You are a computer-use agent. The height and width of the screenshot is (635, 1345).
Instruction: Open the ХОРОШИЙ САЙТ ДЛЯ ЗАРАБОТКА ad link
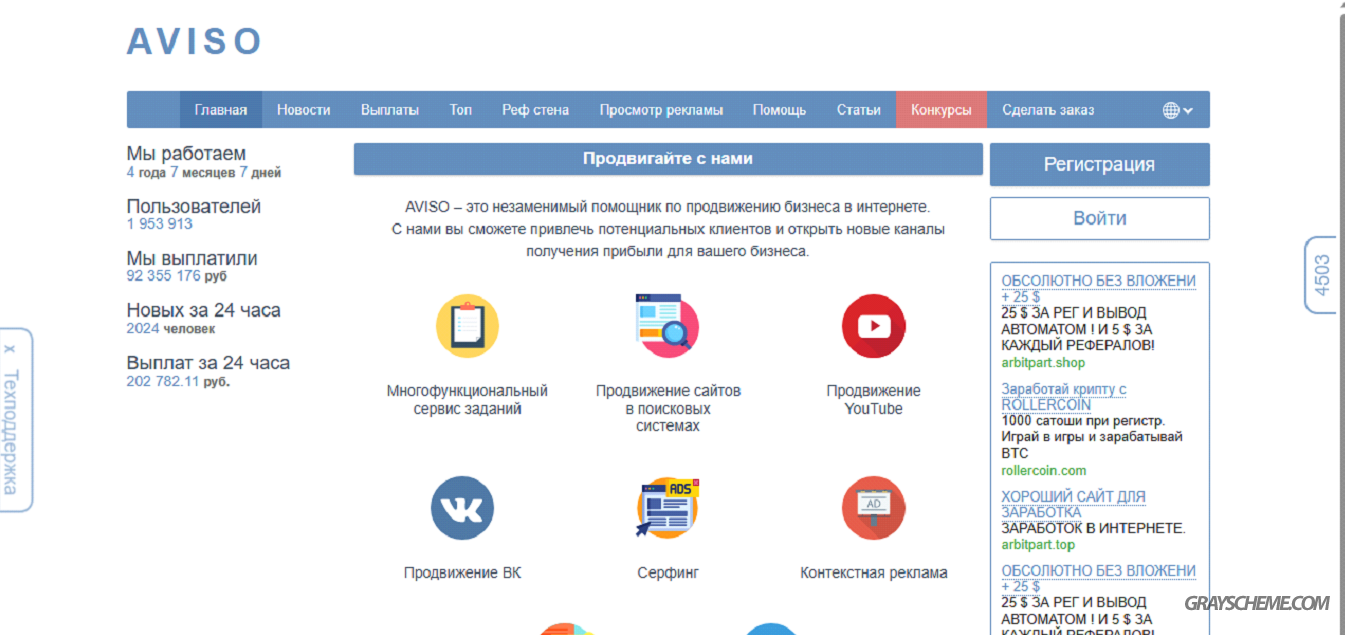1074,504
